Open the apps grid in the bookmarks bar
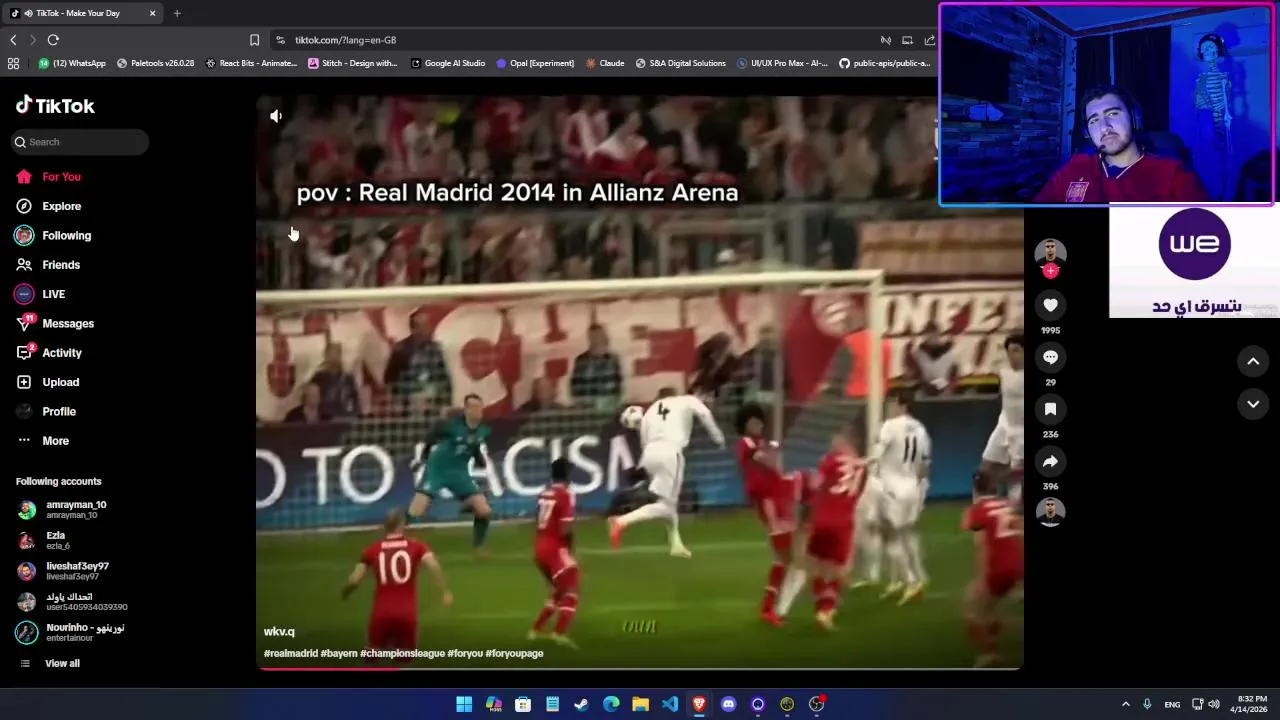Image resolution: width=1280 pixels, height=720 pixels. (x=13, y=63)
